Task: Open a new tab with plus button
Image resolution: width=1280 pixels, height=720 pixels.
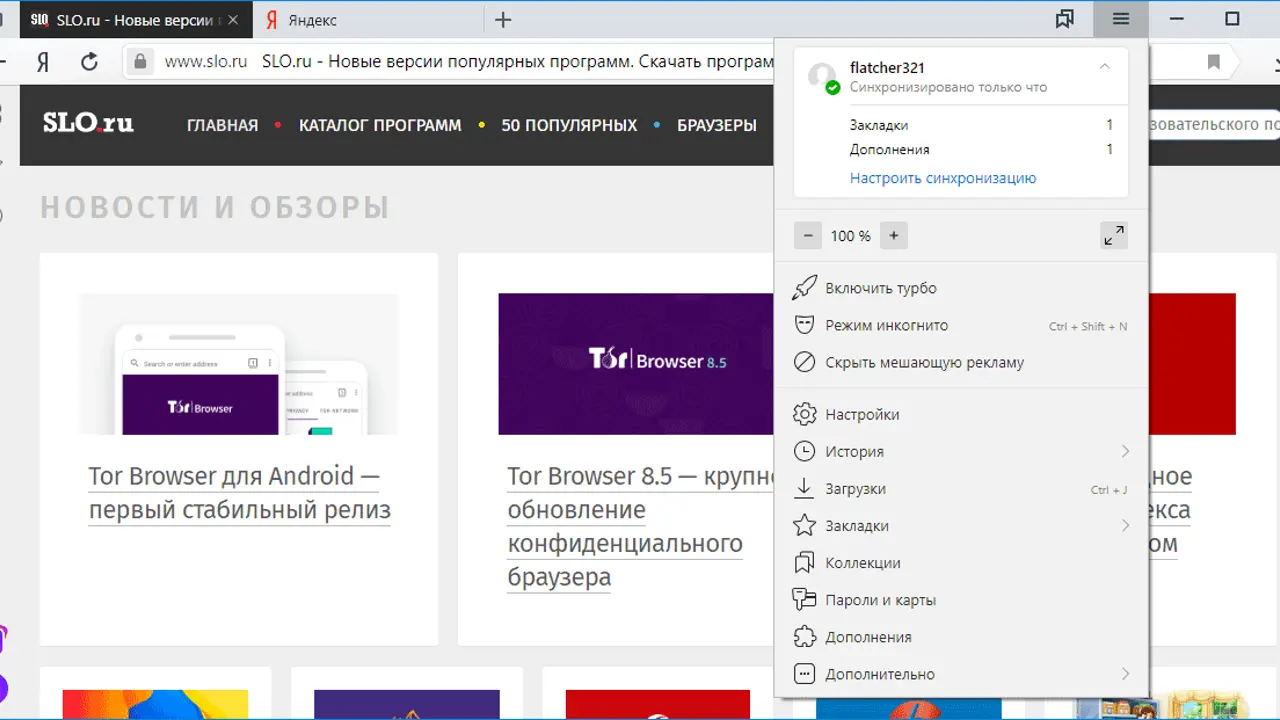Action: pyautogui.click(x=504, y=20)
